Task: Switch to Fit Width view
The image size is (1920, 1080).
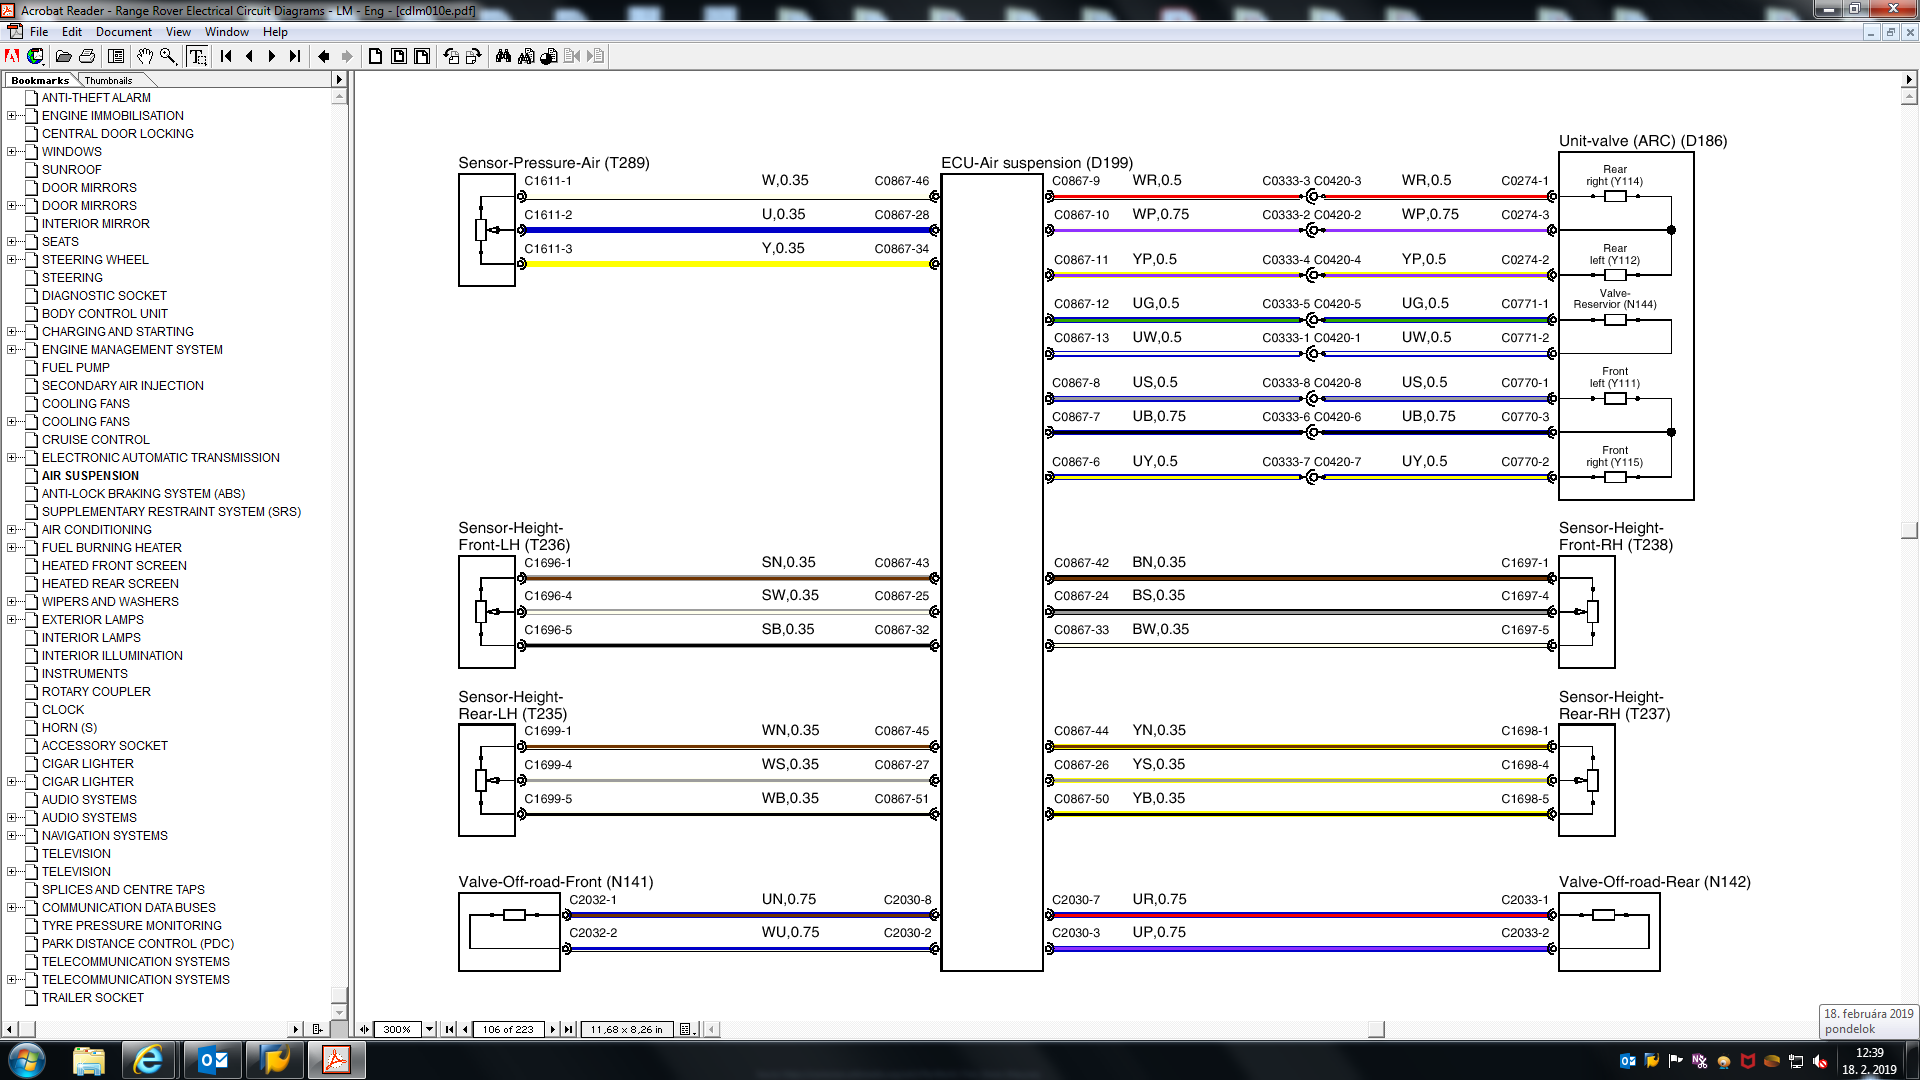Action: [422, 56]
